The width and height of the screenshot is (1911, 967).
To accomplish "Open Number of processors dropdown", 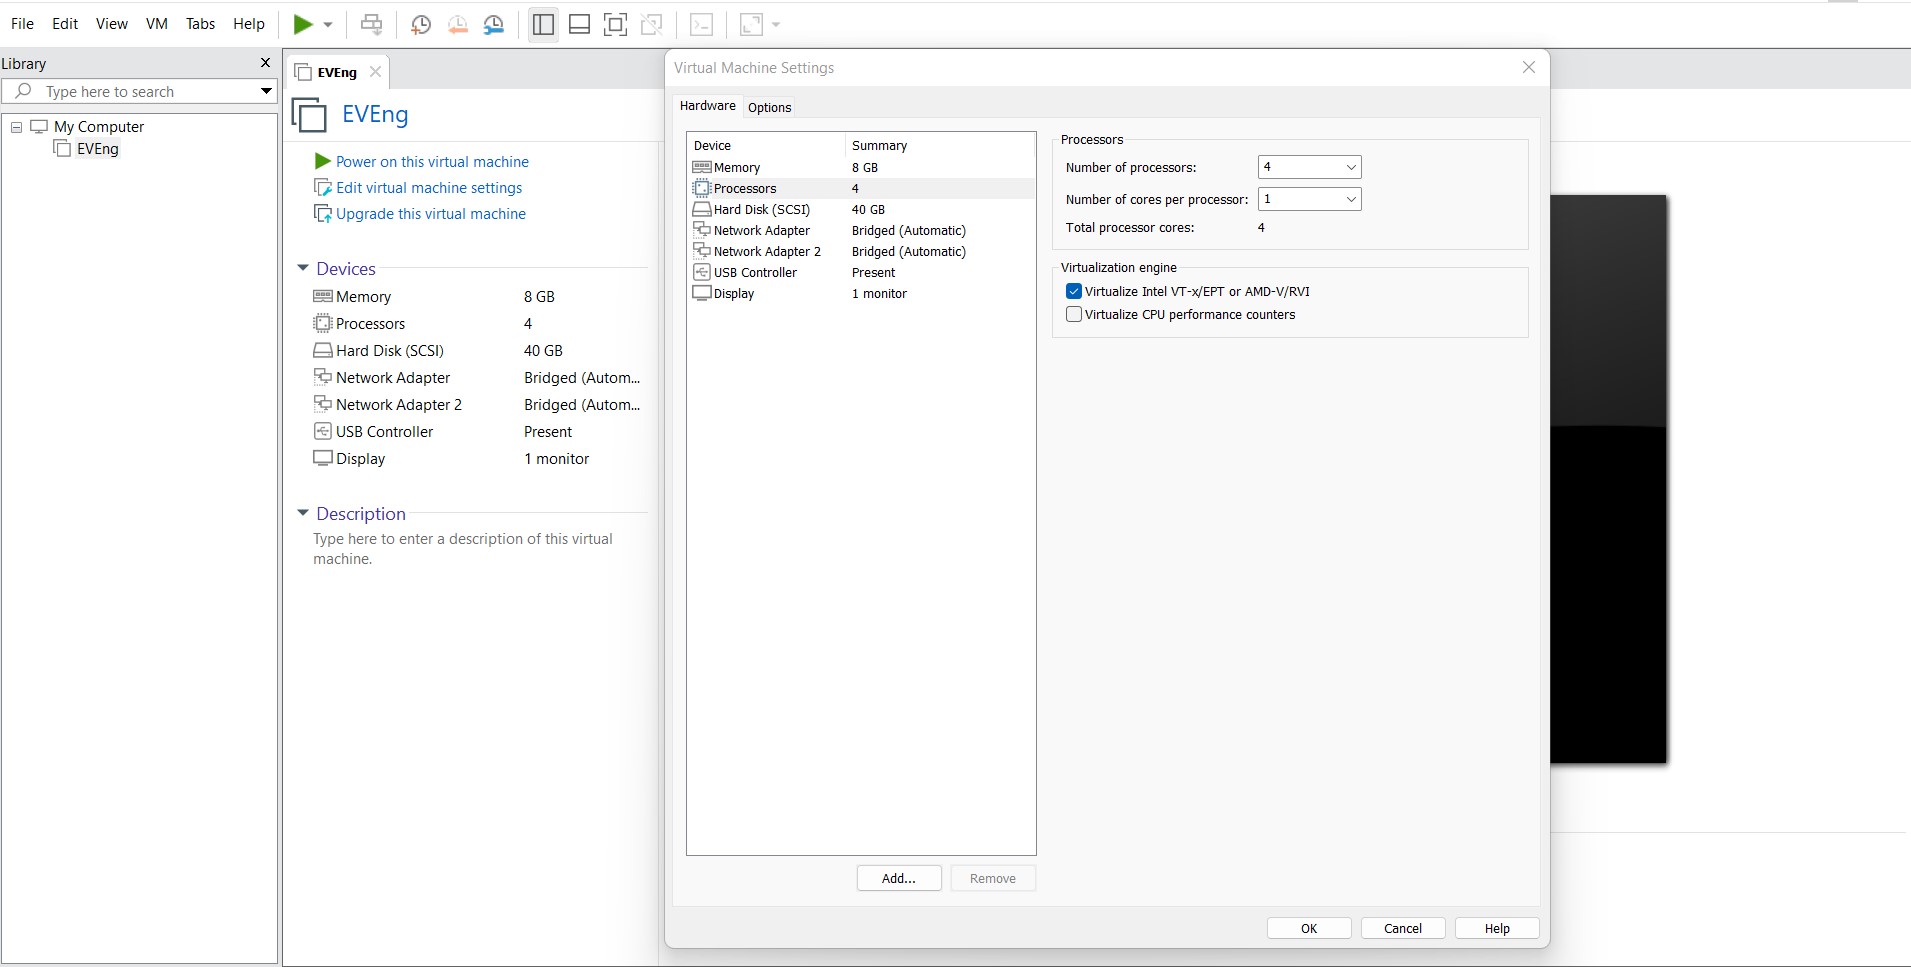I will click(x=1309, y=167).
